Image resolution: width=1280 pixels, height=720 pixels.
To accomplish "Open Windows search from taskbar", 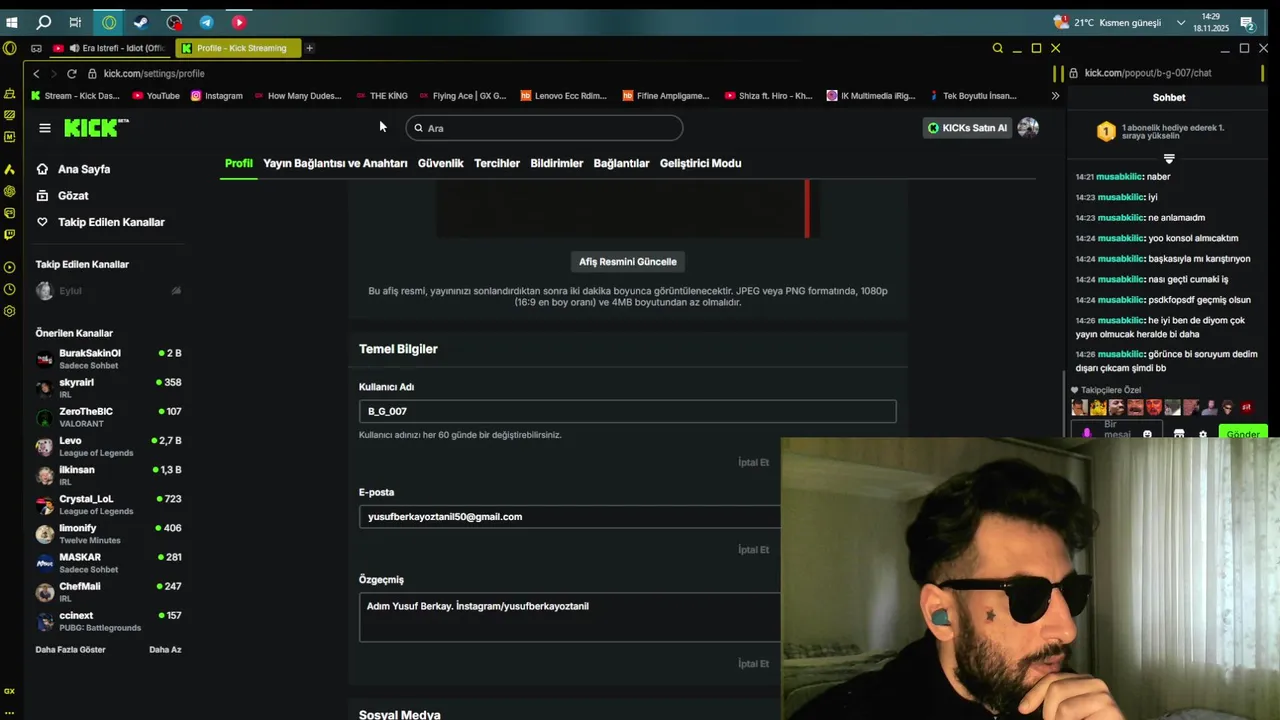I will [x=44, y=22].
